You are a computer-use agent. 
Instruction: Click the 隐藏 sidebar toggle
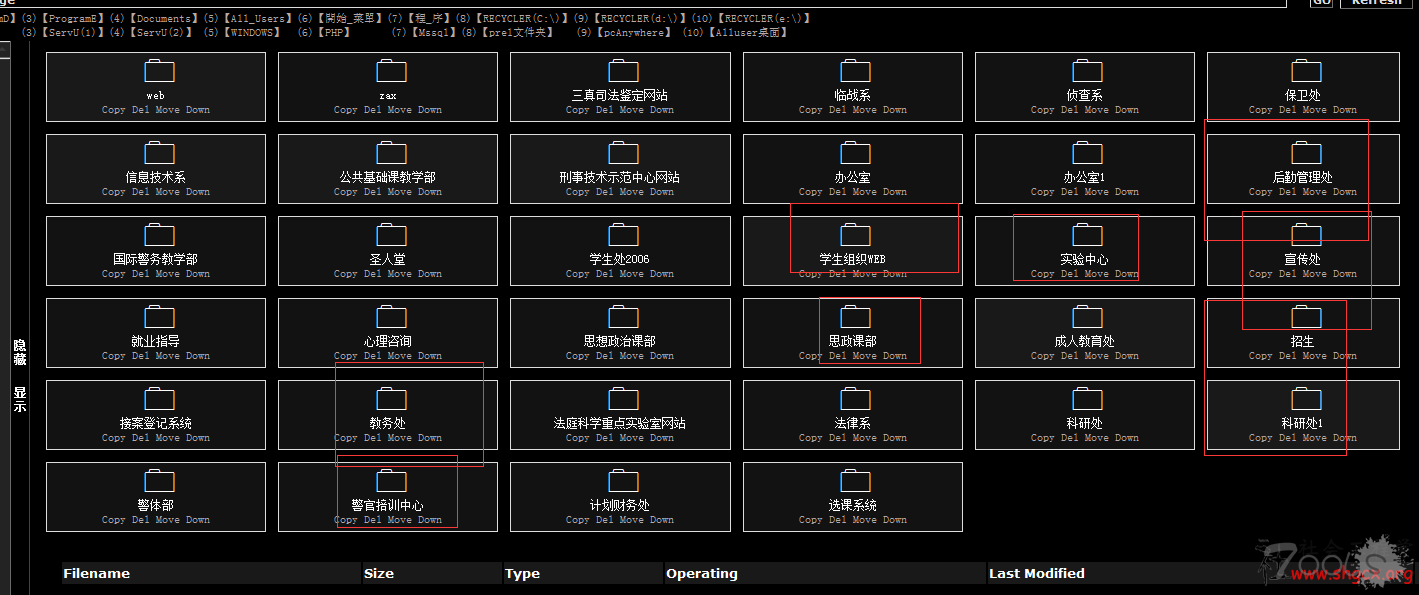[19, 352]
